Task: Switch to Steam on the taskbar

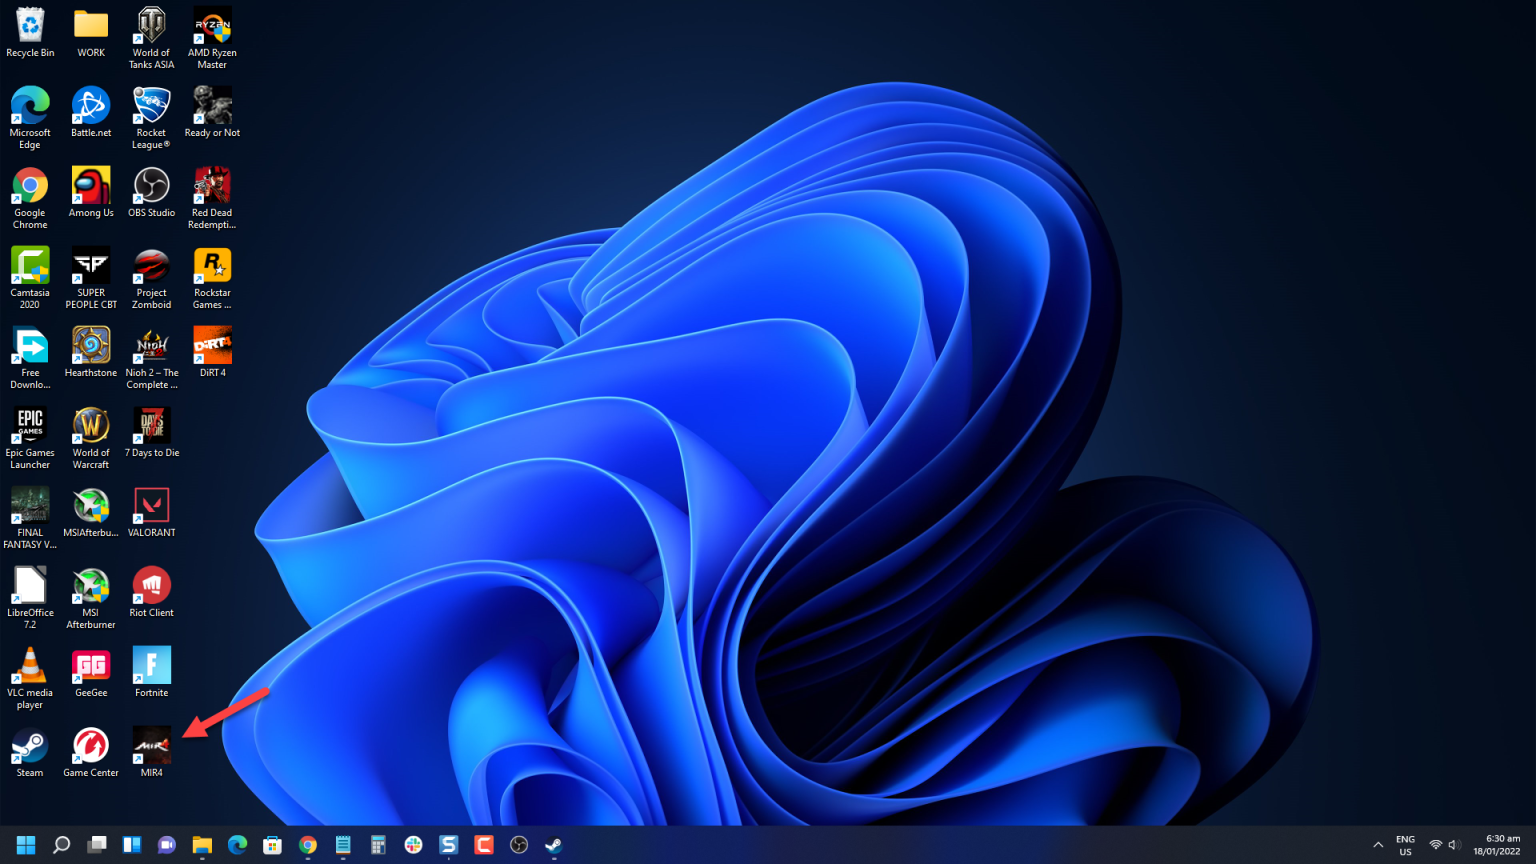Action: (x=554, y=845)
